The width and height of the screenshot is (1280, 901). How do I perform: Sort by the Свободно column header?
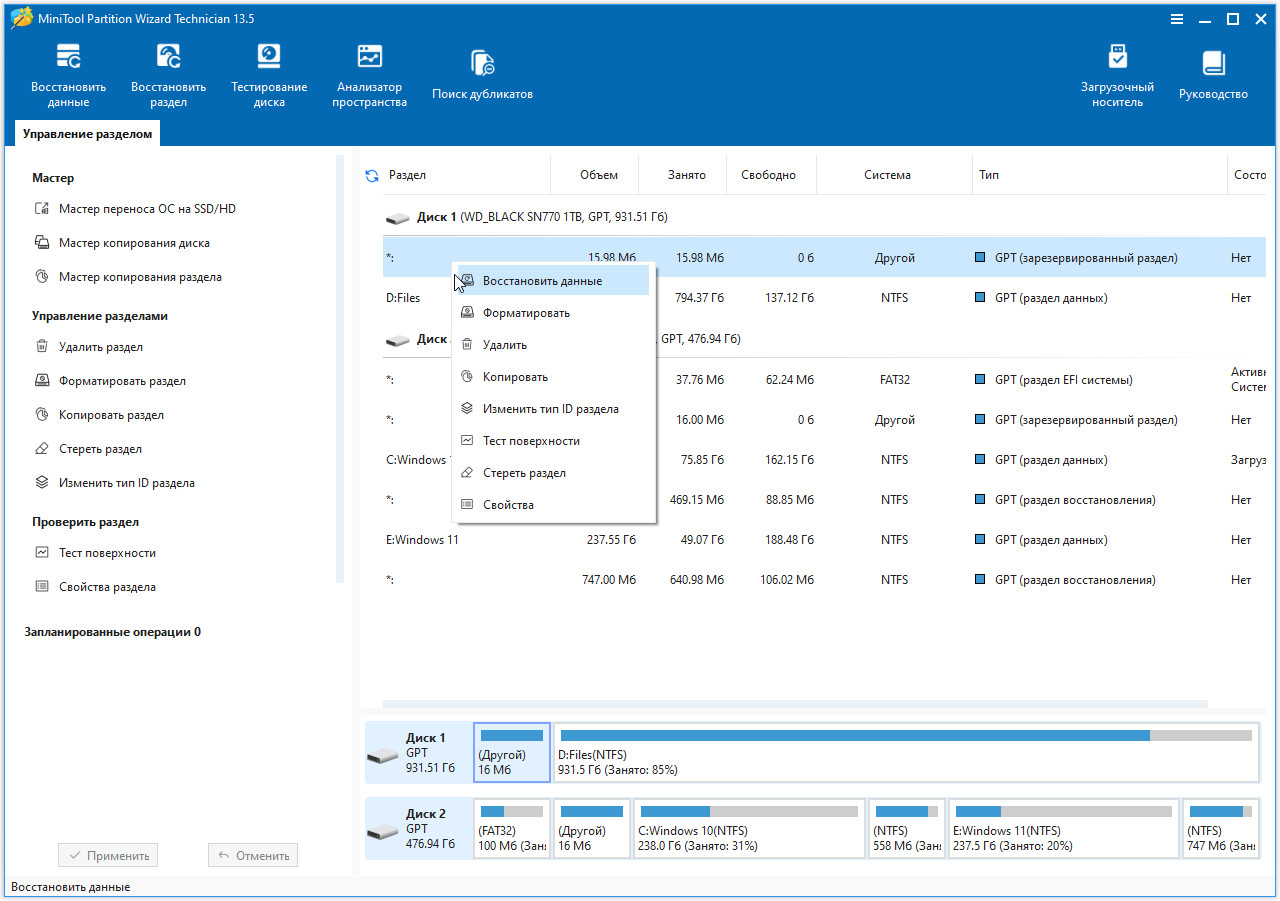pos(768,175)
